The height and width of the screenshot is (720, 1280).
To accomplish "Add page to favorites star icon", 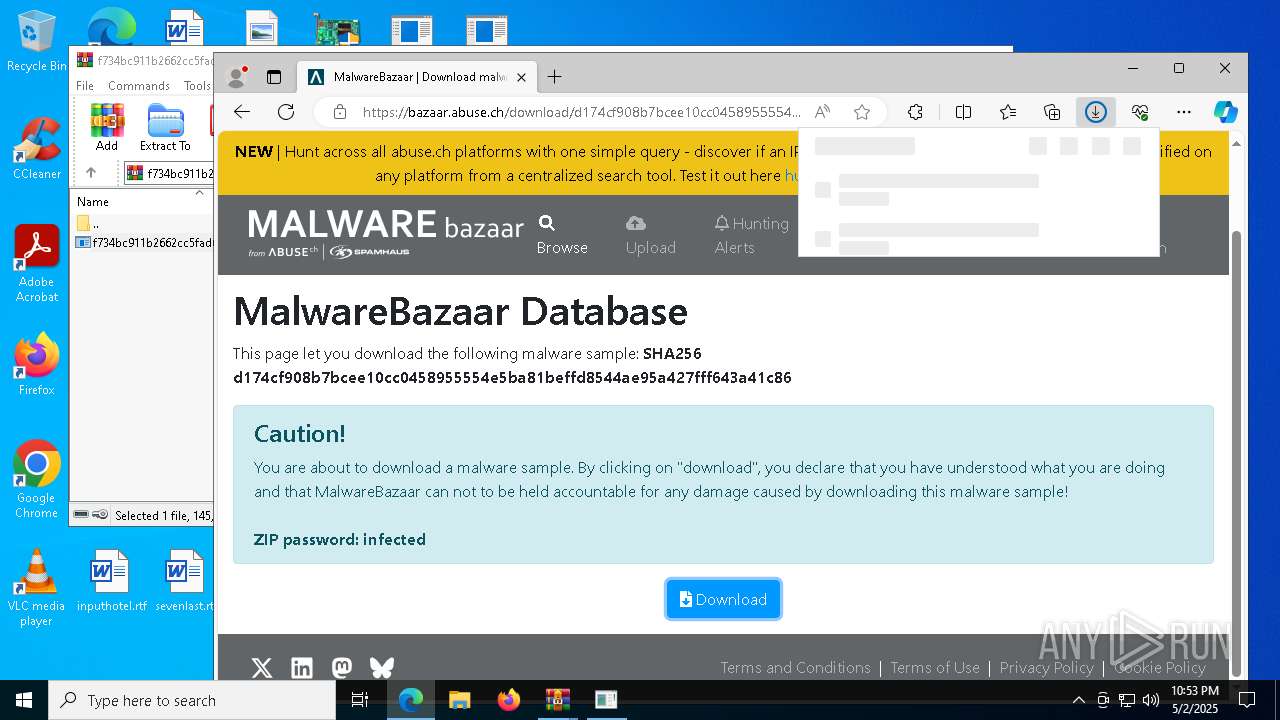I will tap(862, 112).
